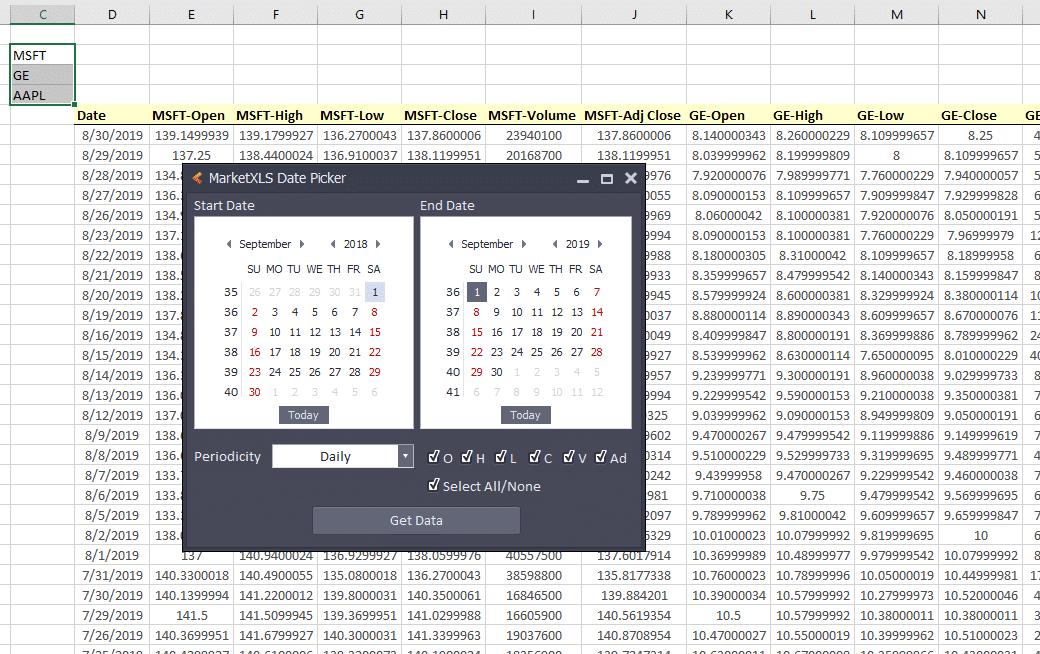Image resolution: width=1040 pixels, height=654 pixels.
Task: Click the MSFT-Volume header cell
Action: point(533,115)
